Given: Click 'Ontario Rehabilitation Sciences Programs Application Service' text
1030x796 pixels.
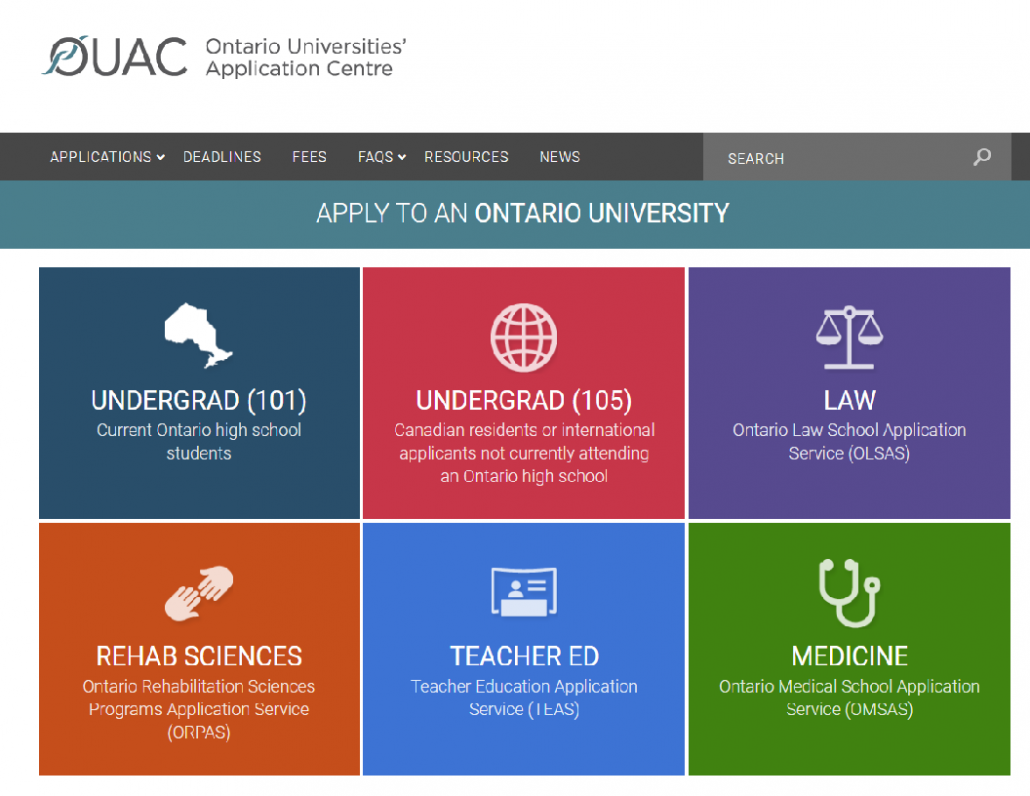Looking at the screenshot, I should click(198, 697).
